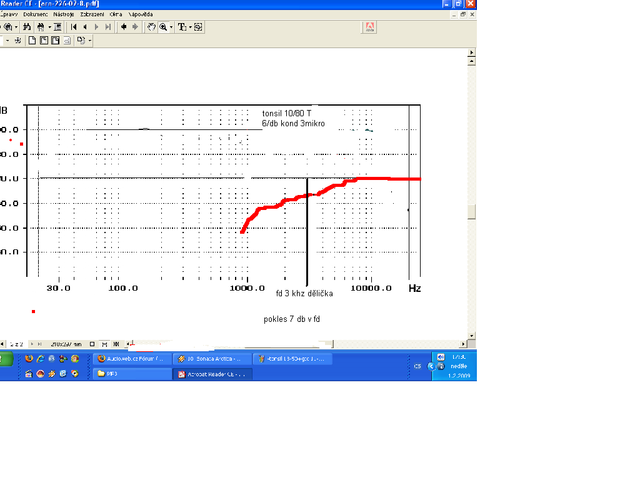Select the Hand tool
640x480 pixels.
[x=151, y=27]
